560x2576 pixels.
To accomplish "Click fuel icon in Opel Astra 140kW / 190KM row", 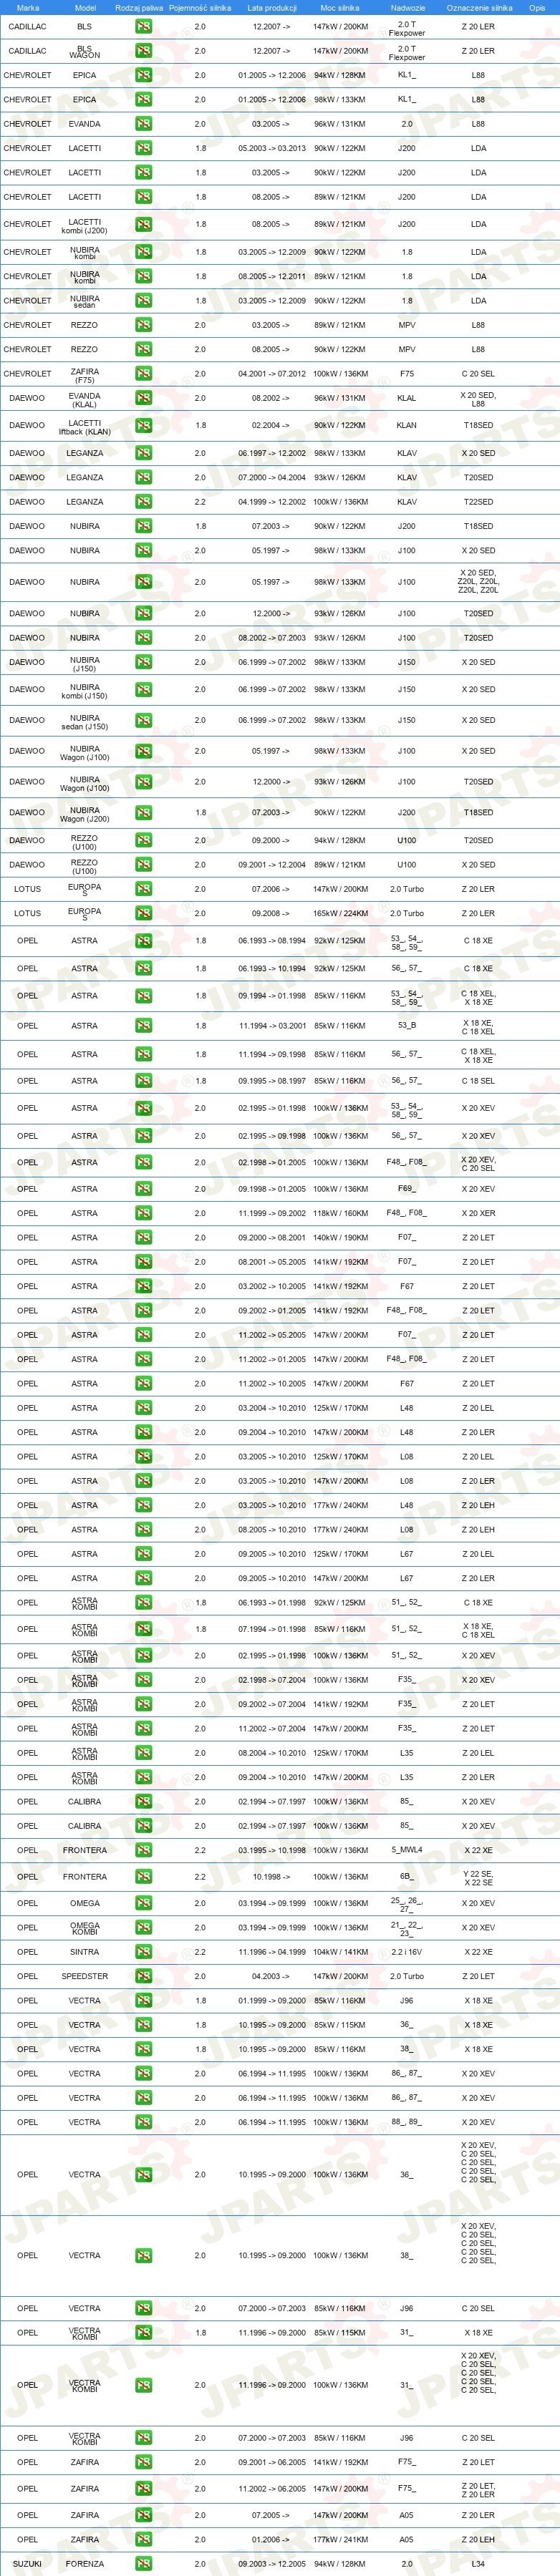I will tap(144, 1238).
